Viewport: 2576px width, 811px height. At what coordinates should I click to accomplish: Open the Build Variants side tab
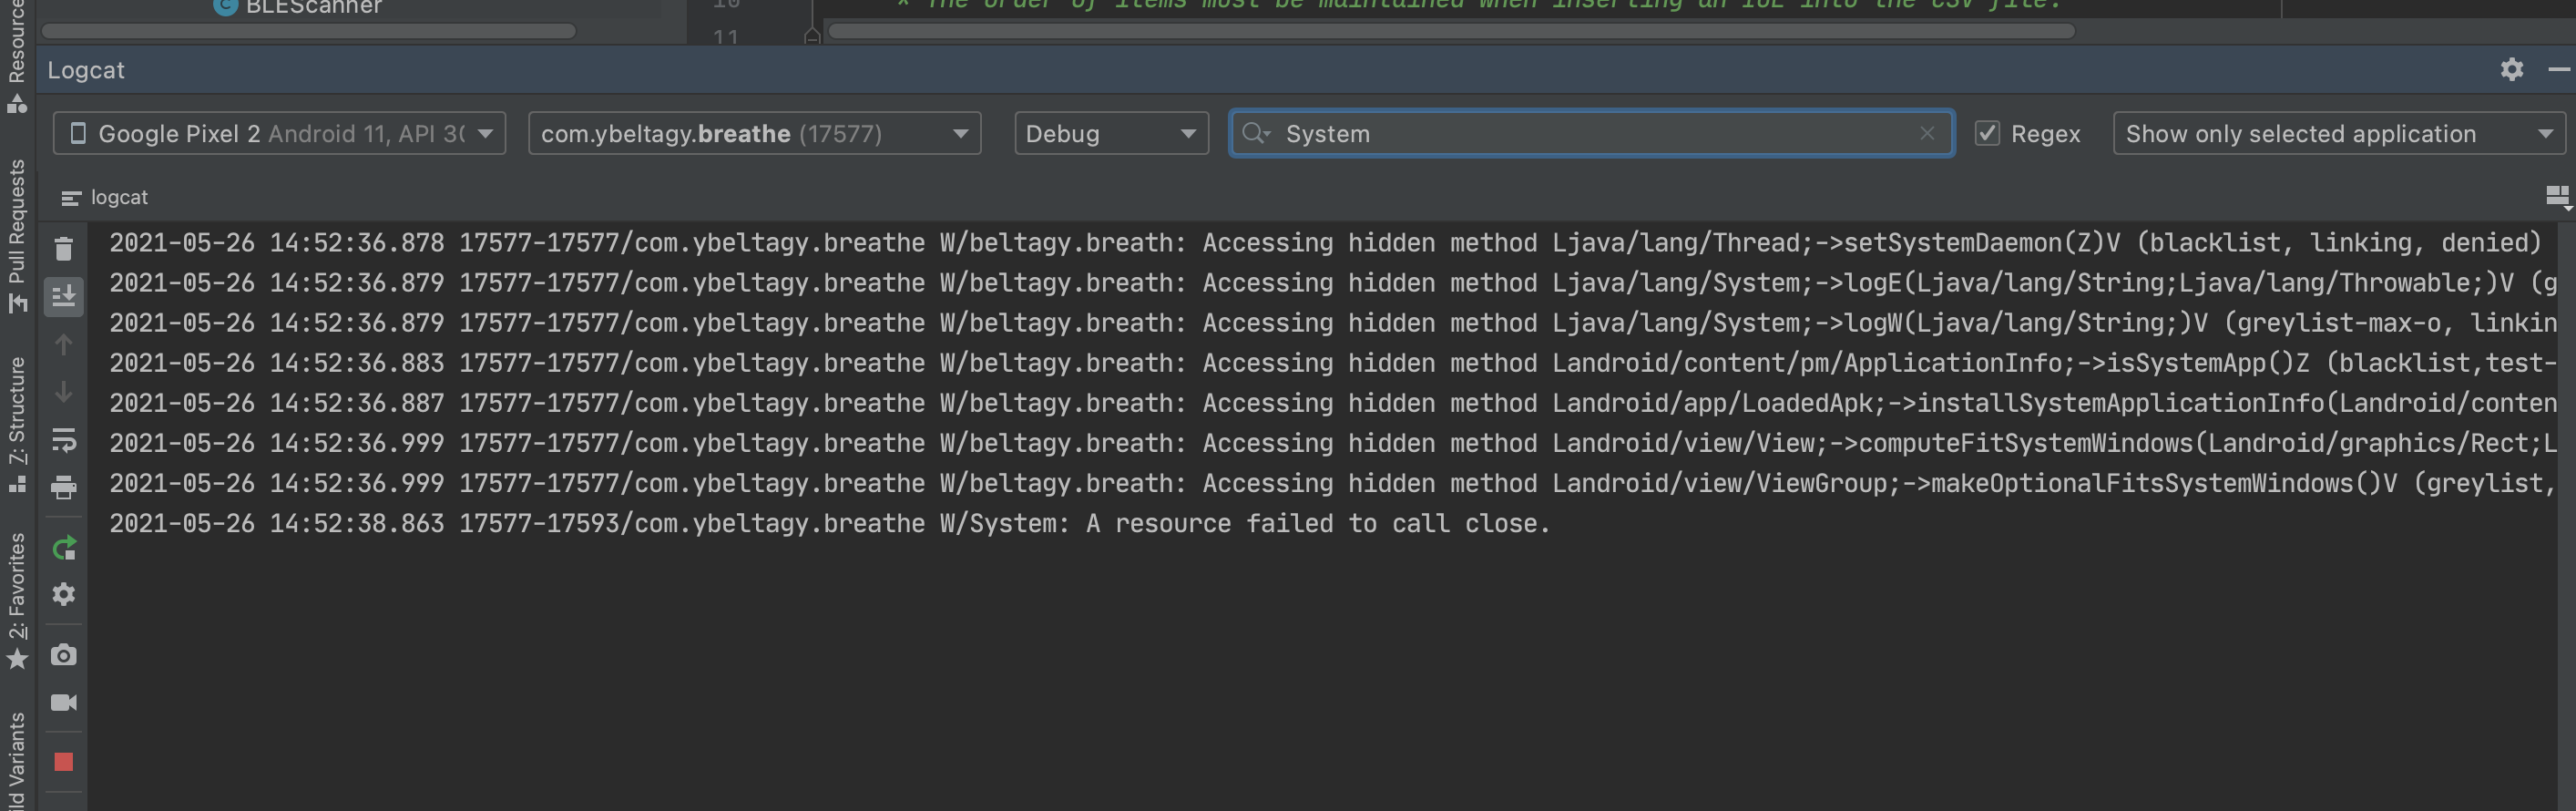tap(17, 760)
